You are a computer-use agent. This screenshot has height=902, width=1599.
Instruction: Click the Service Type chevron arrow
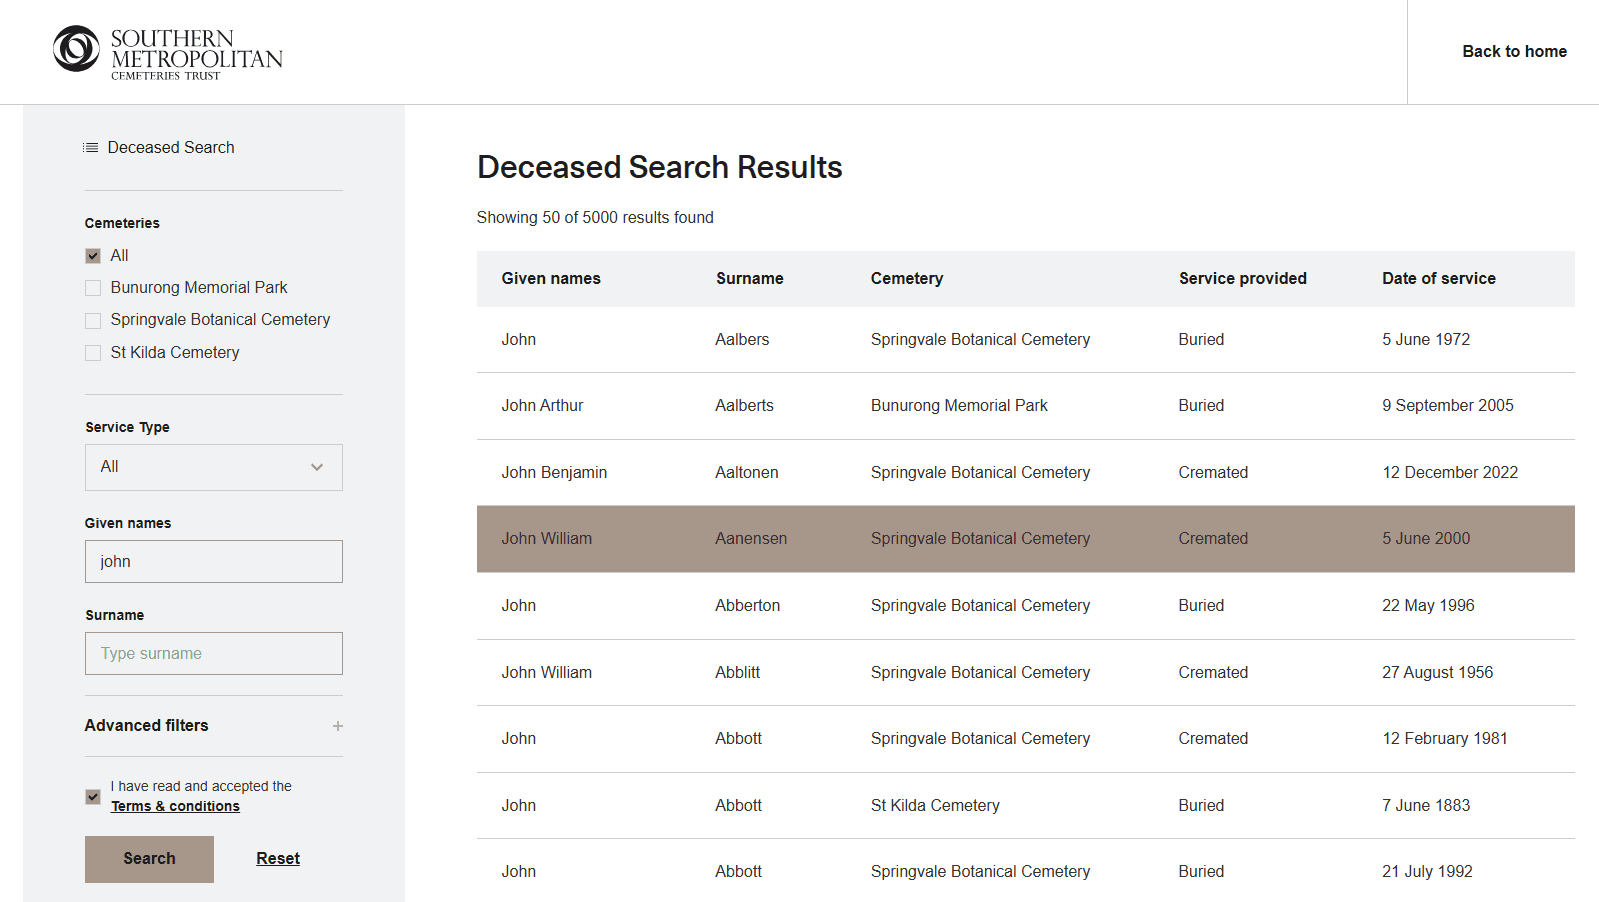(x=317, y=467)
